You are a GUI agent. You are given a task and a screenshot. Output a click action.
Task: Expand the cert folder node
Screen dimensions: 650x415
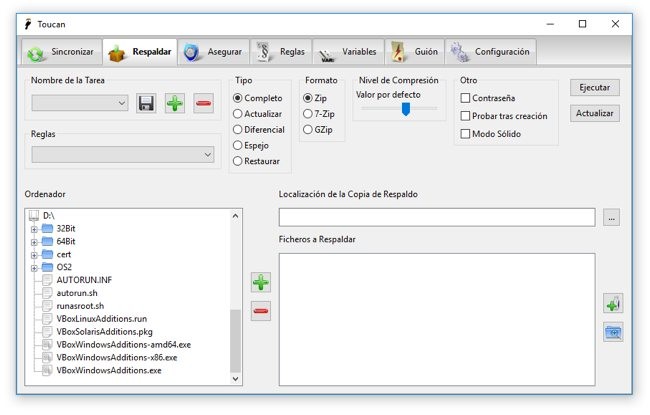pos(34,255)
